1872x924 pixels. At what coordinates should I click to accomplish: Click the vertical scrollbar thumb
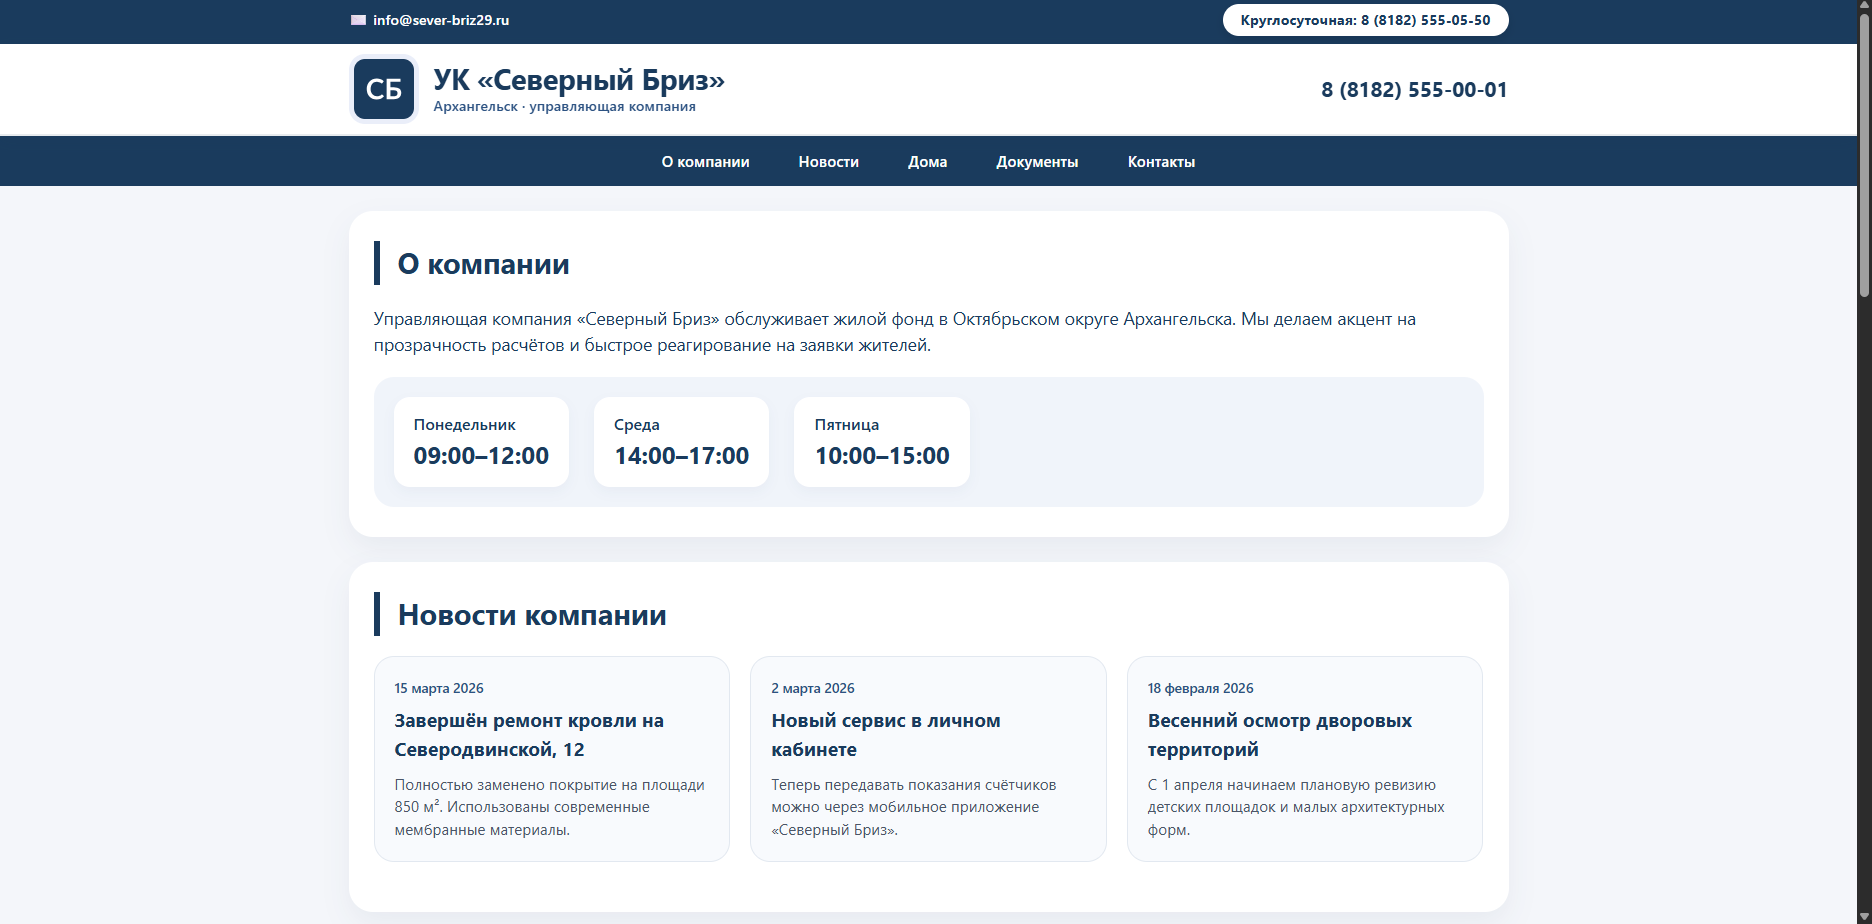click(x=1864, y=155)
